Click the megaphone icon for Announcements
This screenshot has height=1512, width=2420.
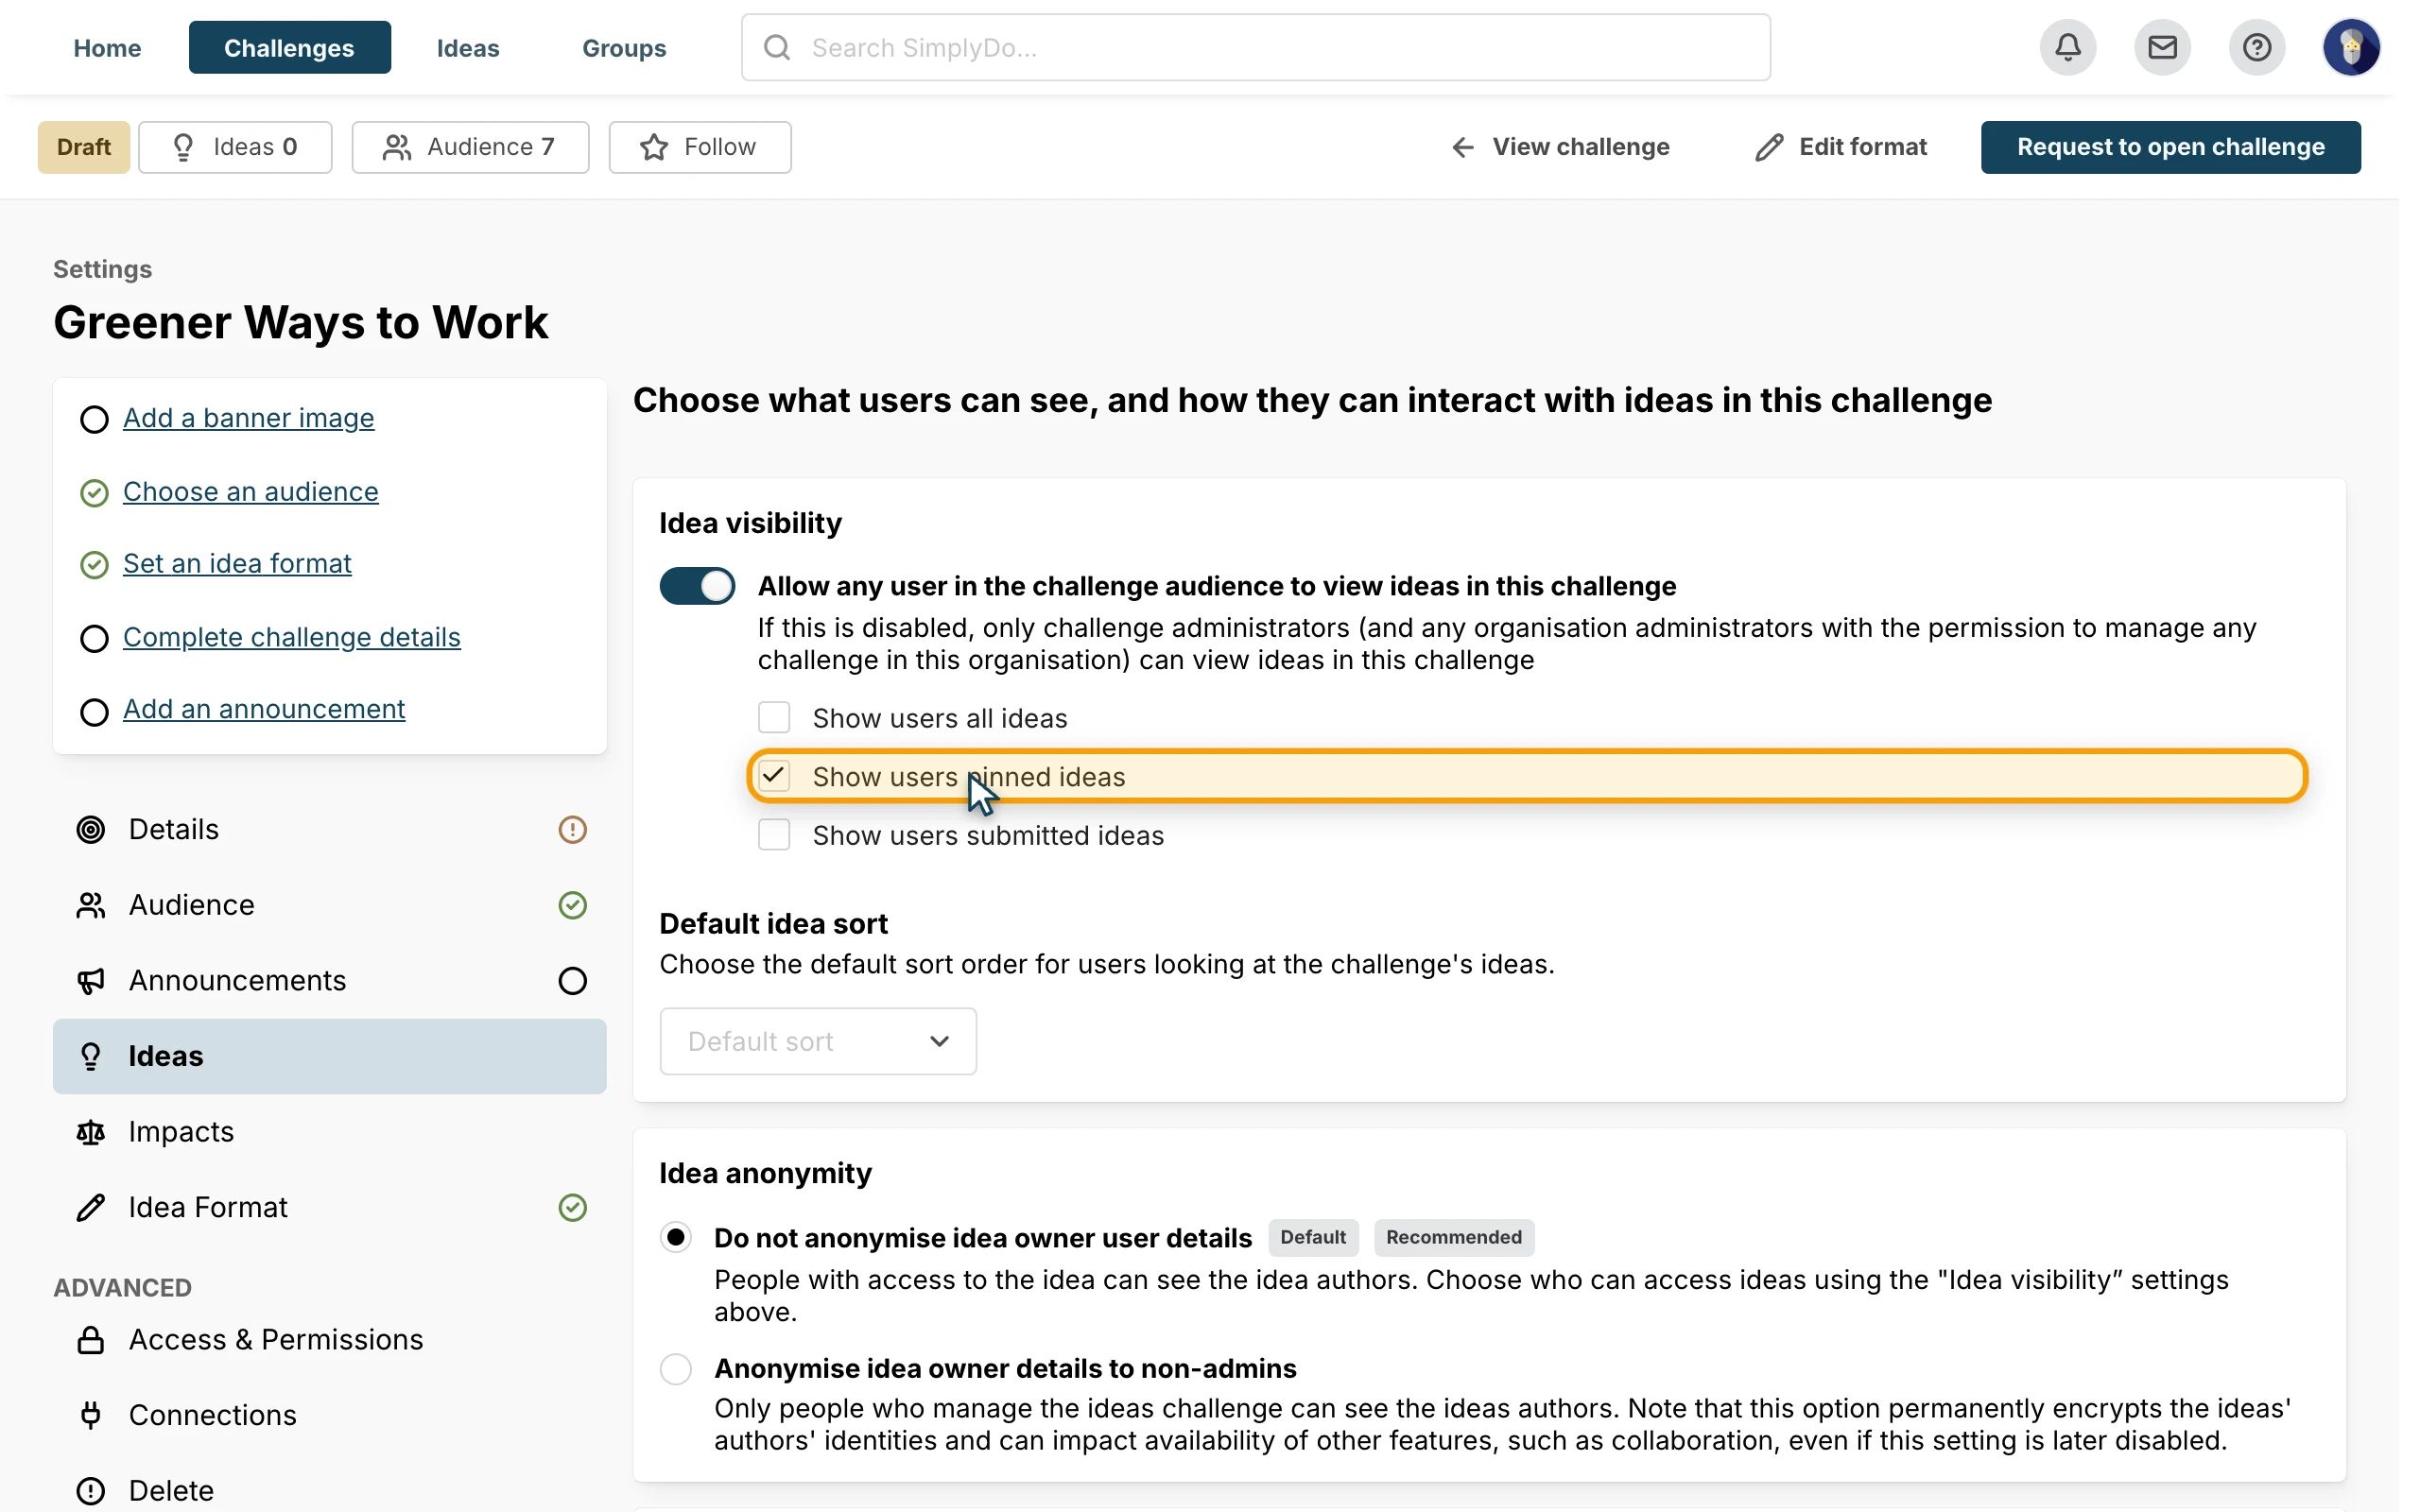tap(91, 981)
